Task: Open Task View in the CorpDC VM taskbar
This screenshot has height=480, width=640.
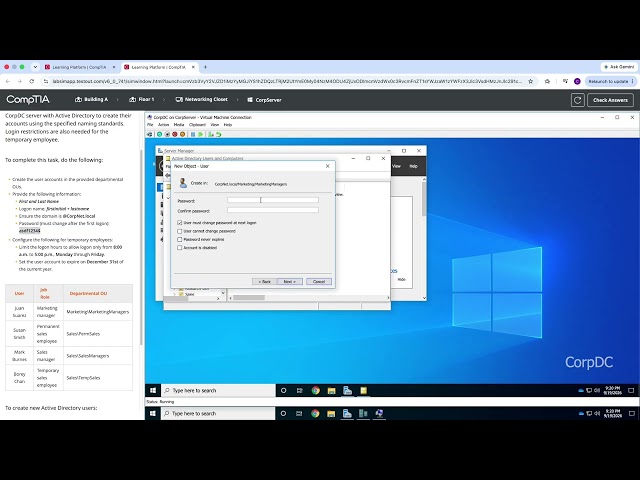Action: pyautogui.click(x=300, y=391)
